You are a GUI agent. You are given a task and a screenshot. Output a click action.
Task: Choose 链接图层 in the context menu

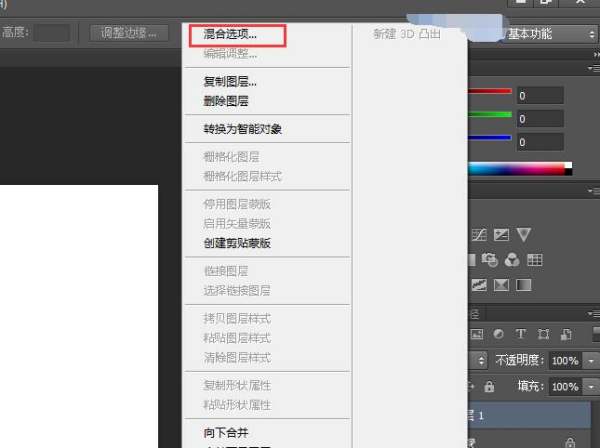(x=226, y=271)
